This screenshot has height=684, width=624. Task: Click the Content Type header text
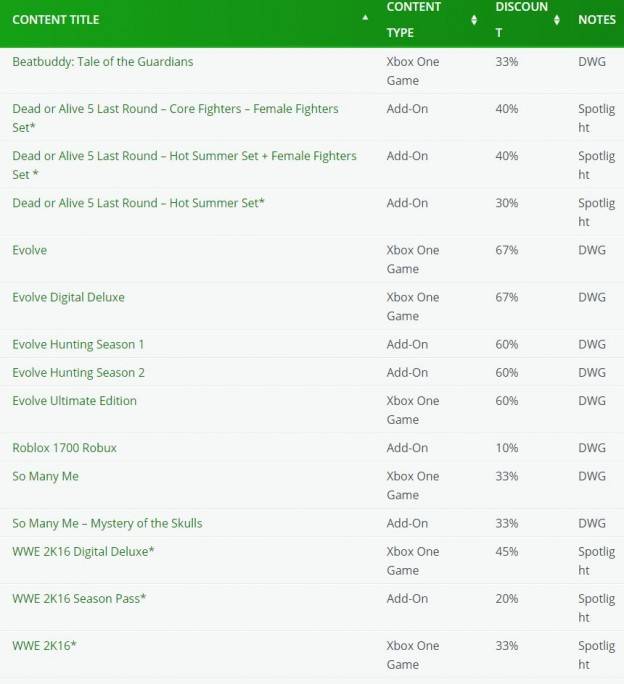click(414, 20)
